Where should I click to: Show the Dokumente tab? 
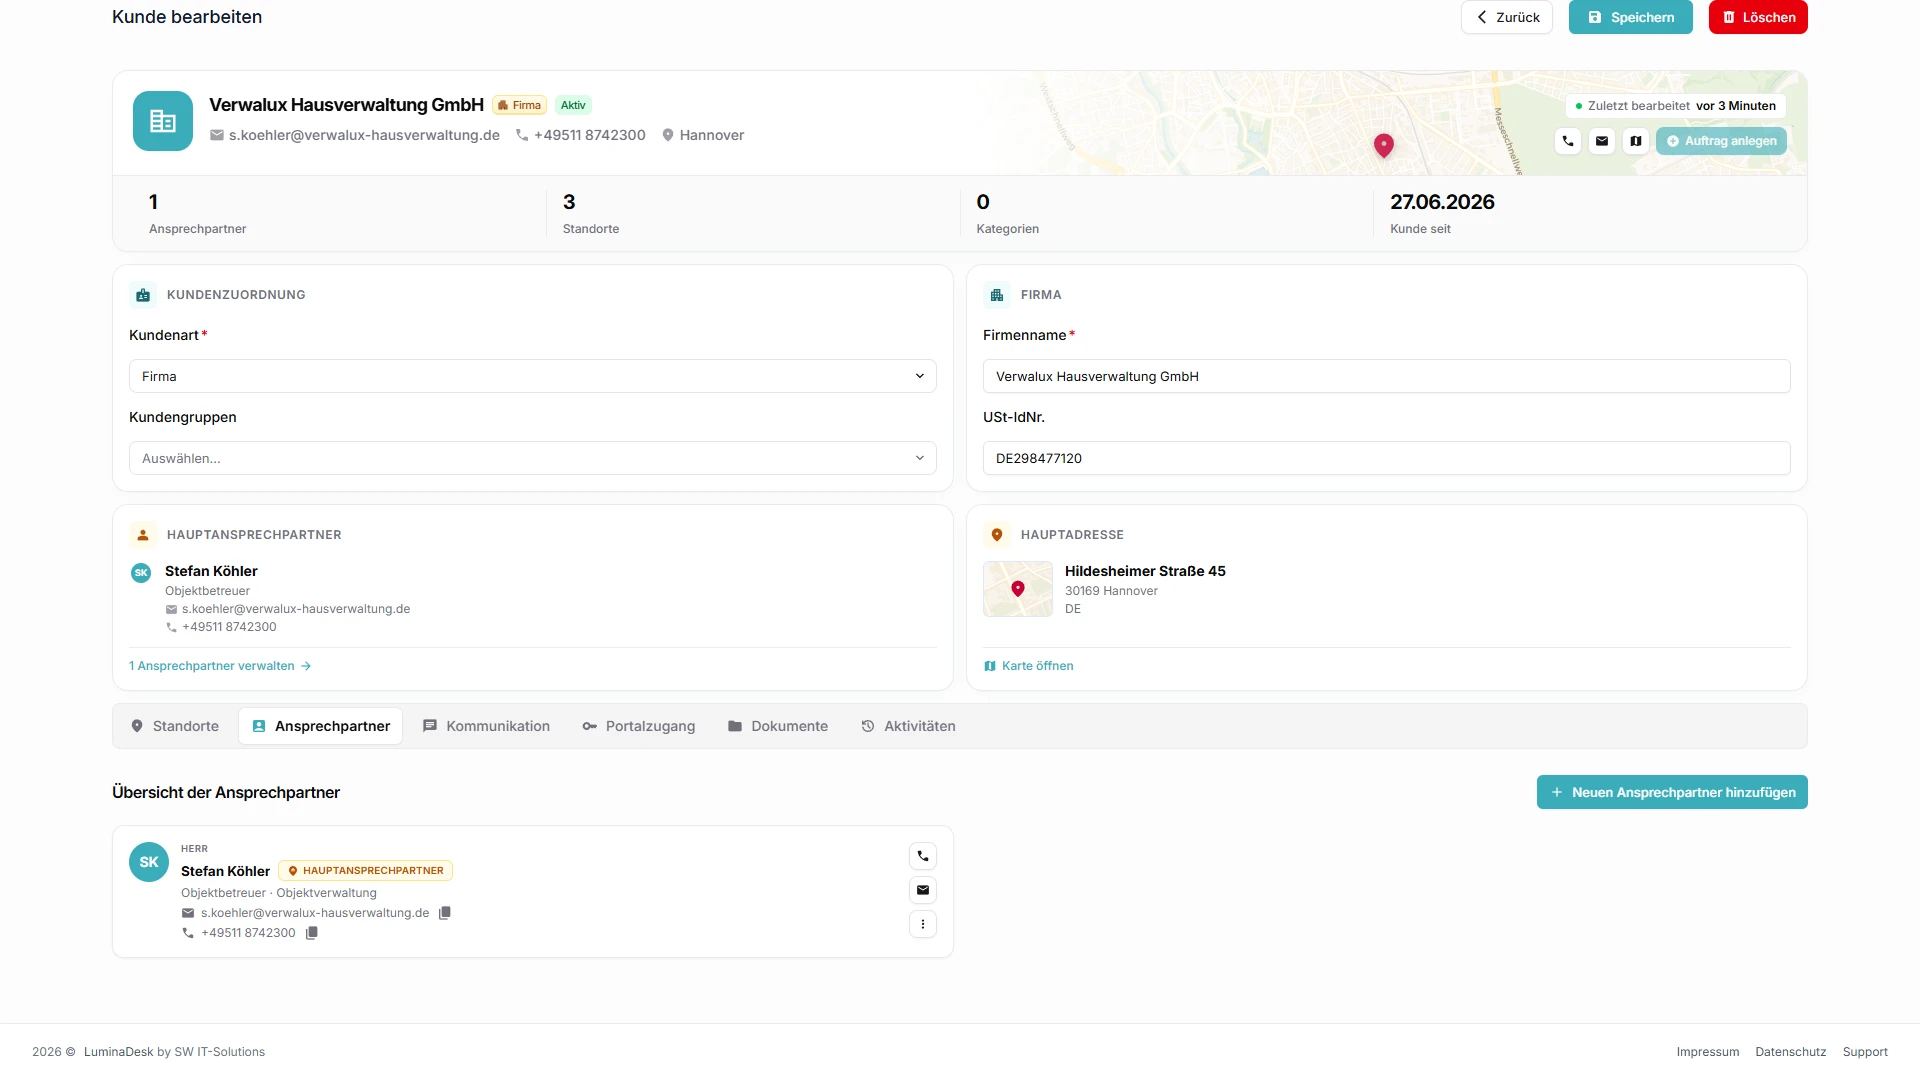click(x=777, y=726)
